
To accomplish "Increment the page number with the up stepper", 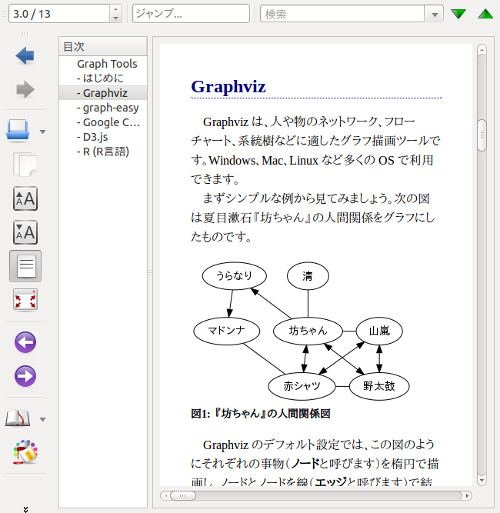I will click(115, 10).
